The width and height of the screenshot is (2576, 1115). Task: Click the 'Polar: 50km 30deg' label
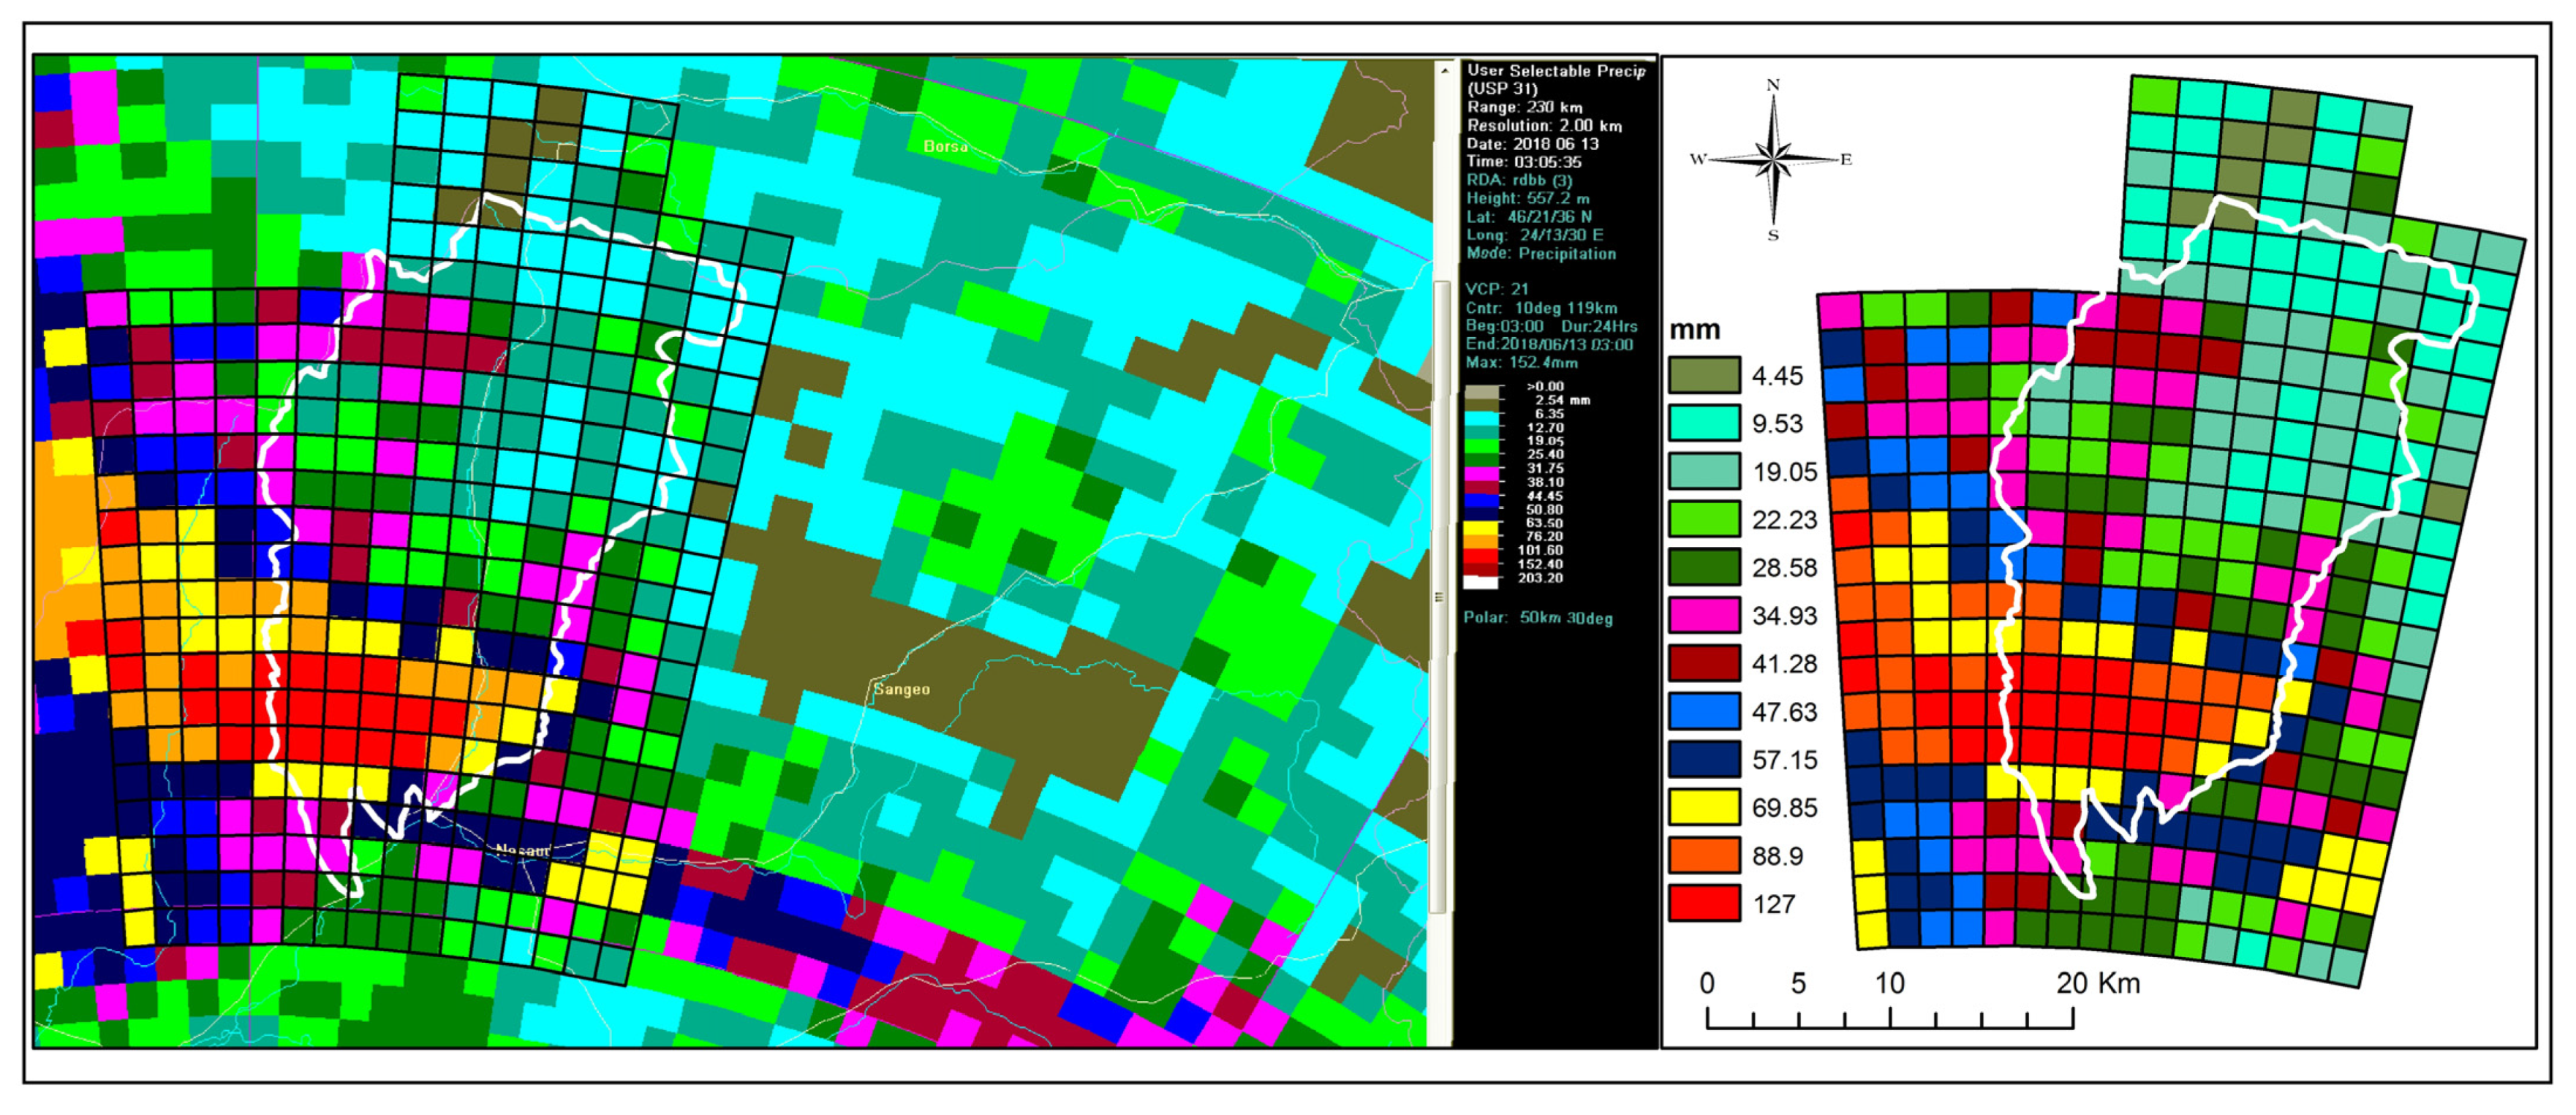tap(1537, 618)
